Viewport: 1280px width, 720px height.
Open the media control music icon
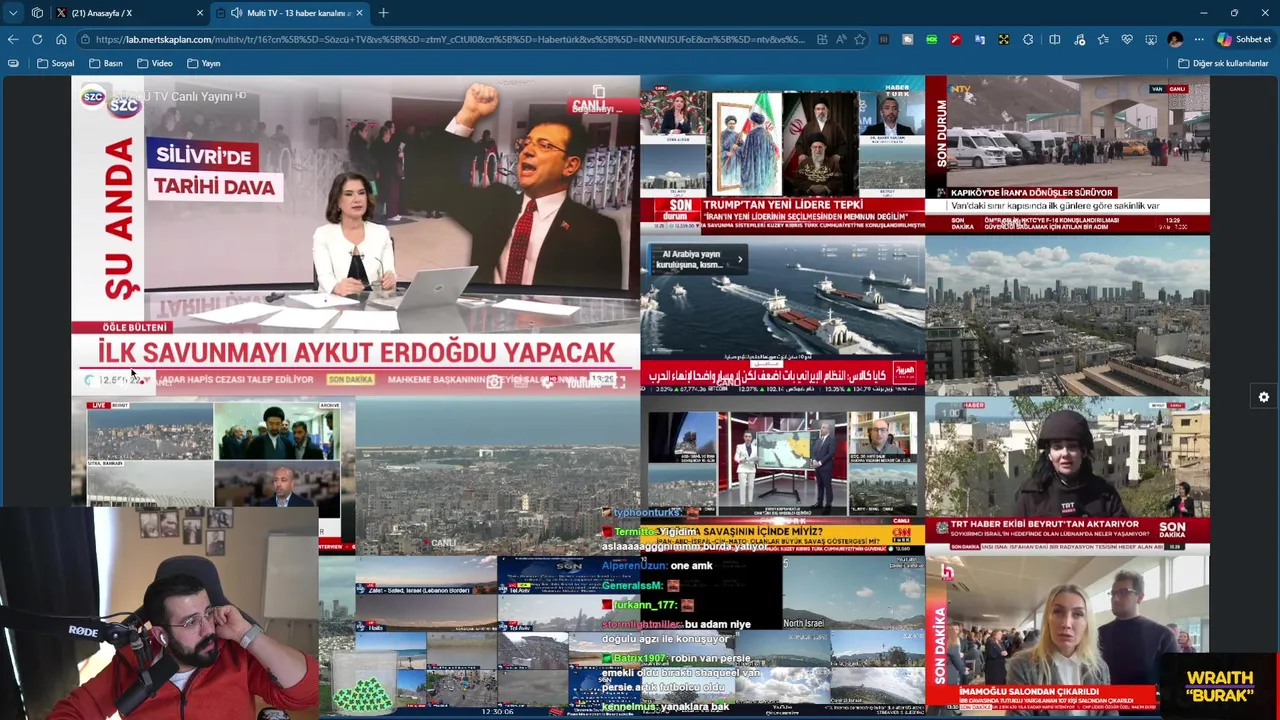[1078, 39]
